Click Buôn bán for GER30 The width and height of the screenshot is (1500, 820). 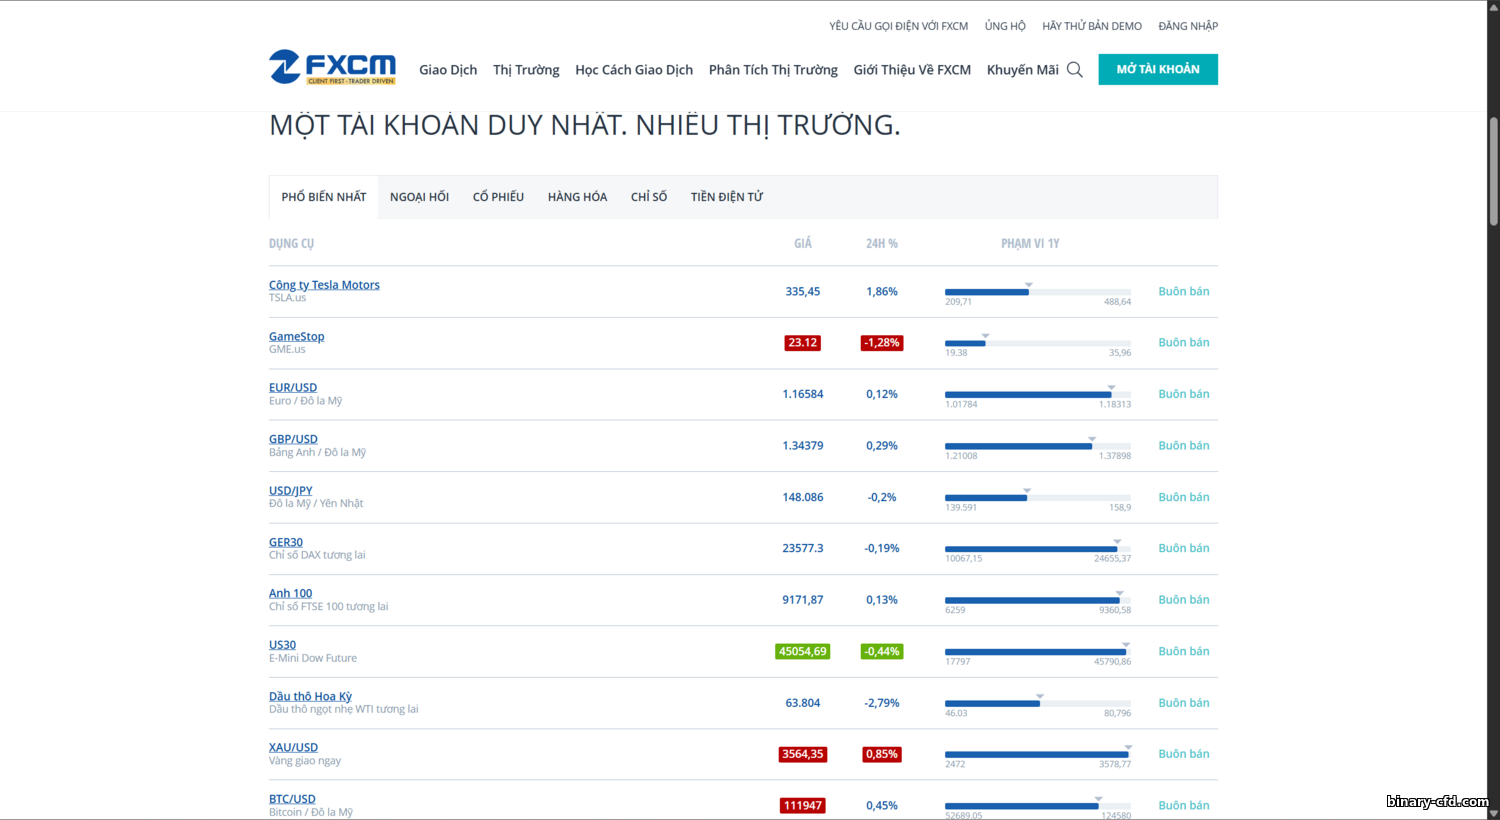[1184, 548]
